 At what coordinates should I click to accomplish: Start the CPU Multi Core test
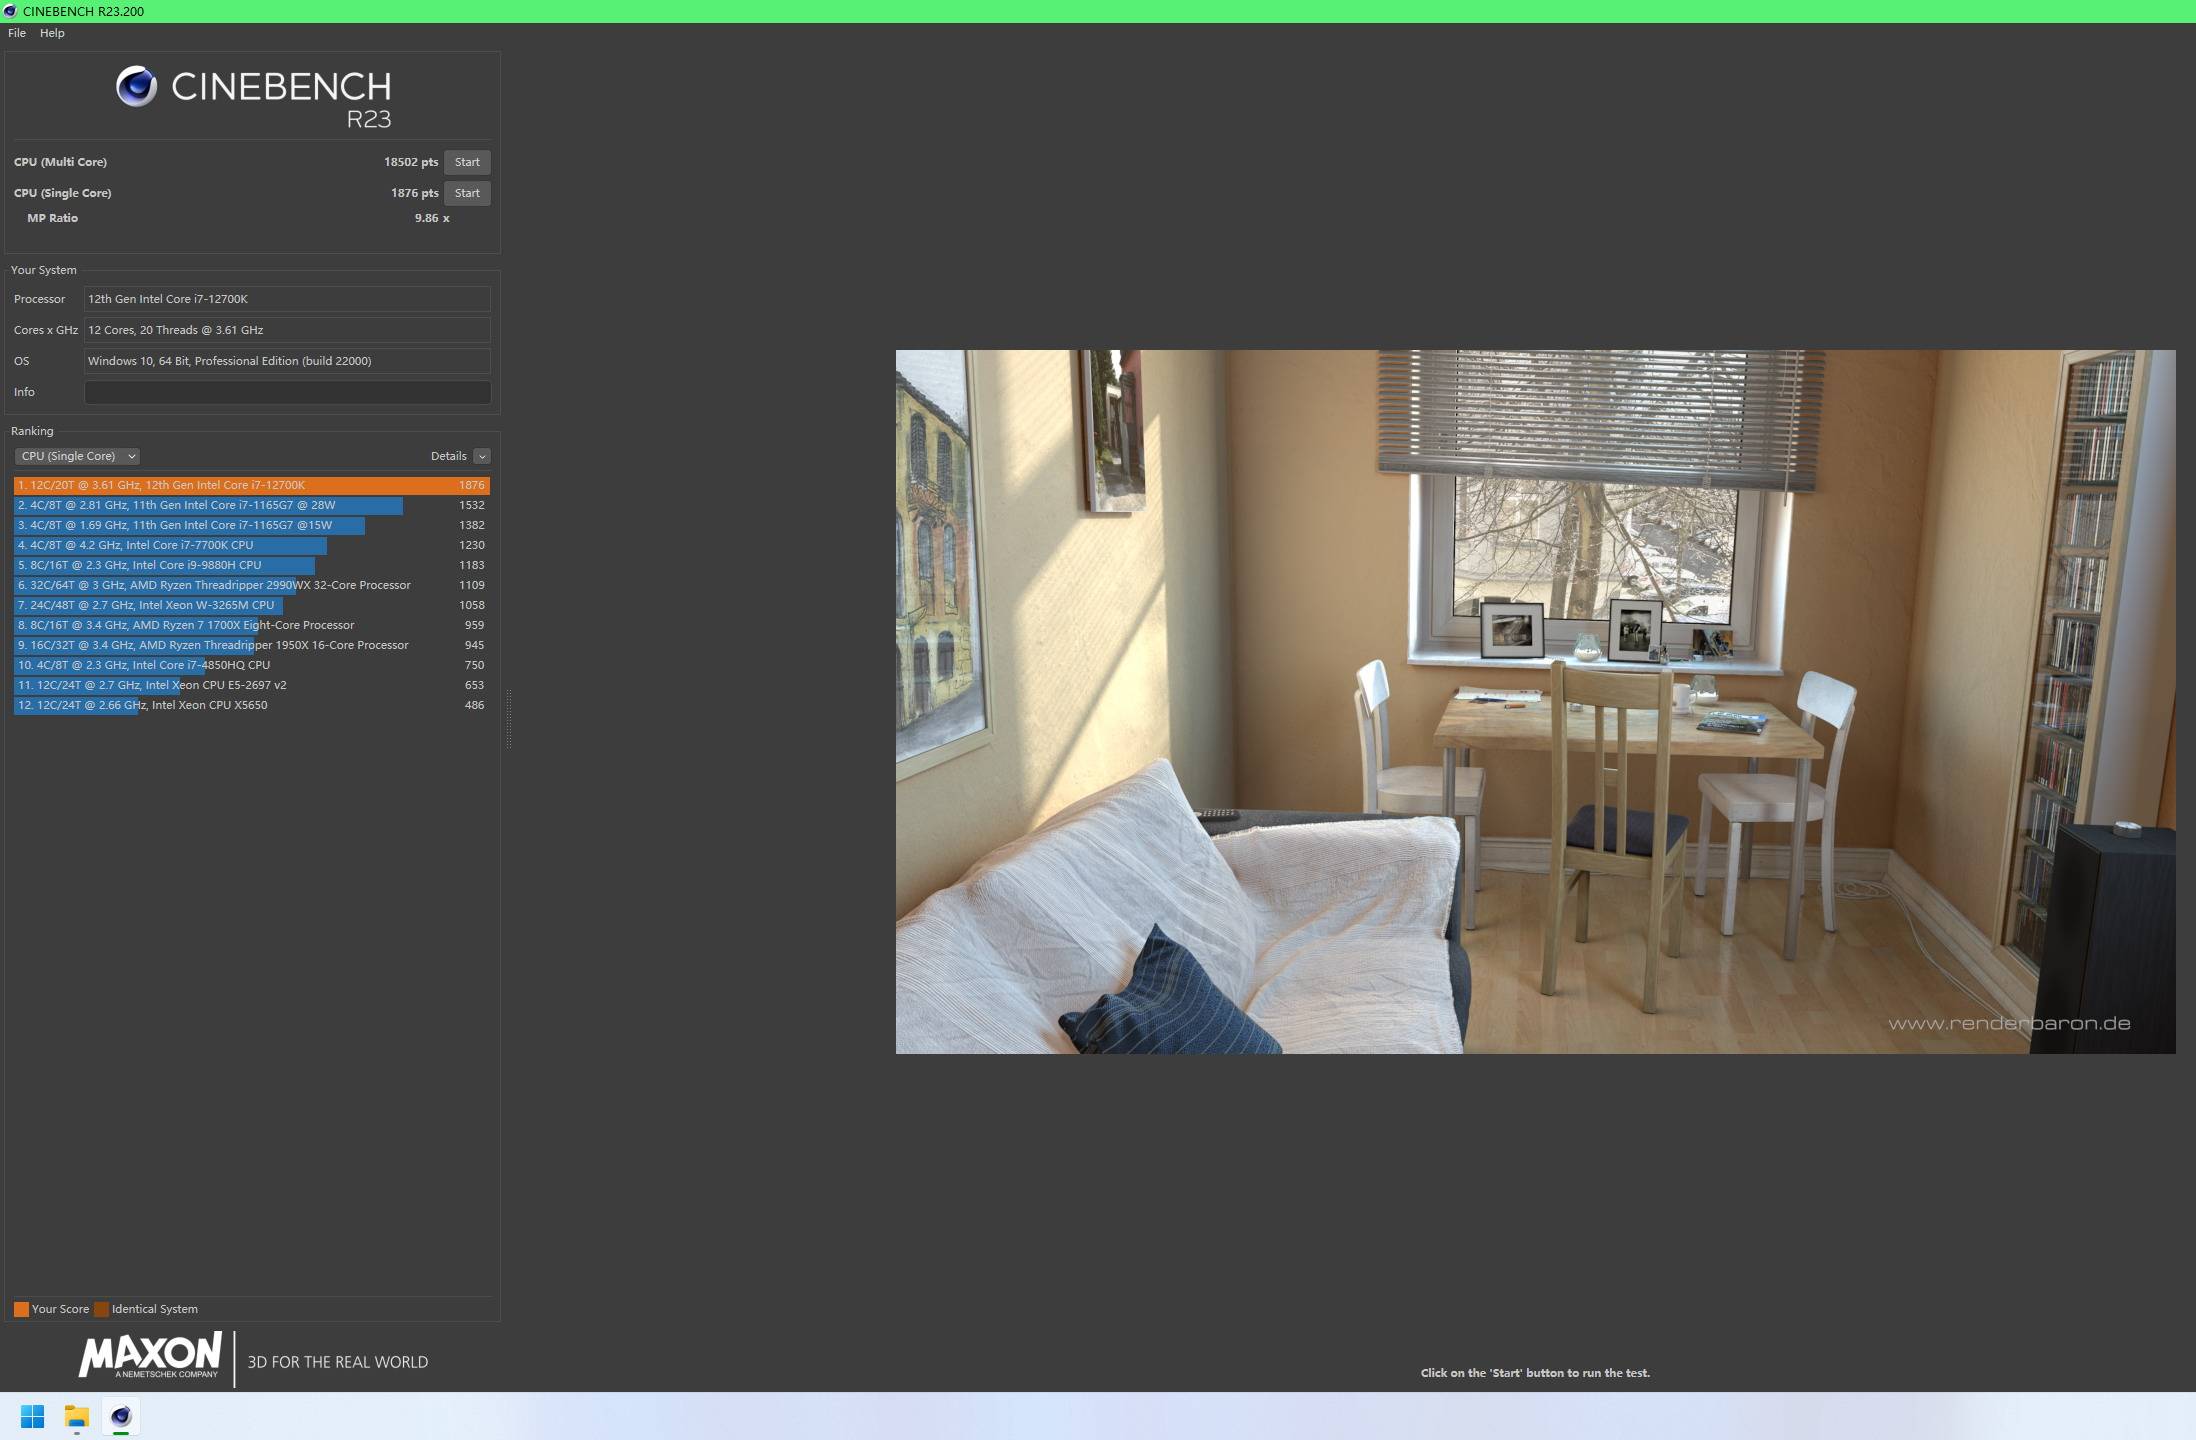[x=467, y=162]
